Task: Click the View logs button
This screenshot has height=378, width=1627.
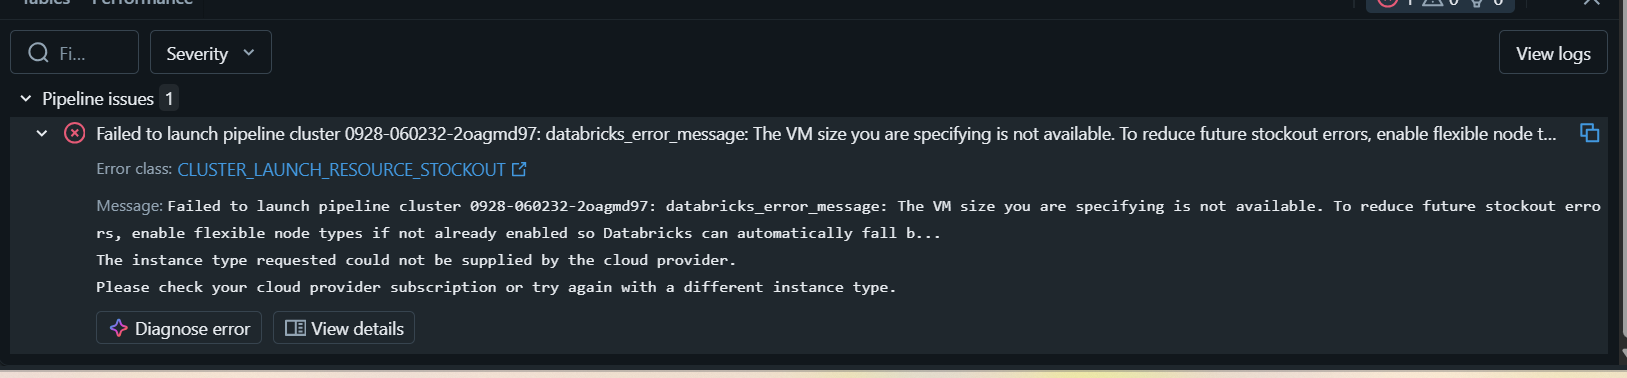Action: tap(1553, 53)
